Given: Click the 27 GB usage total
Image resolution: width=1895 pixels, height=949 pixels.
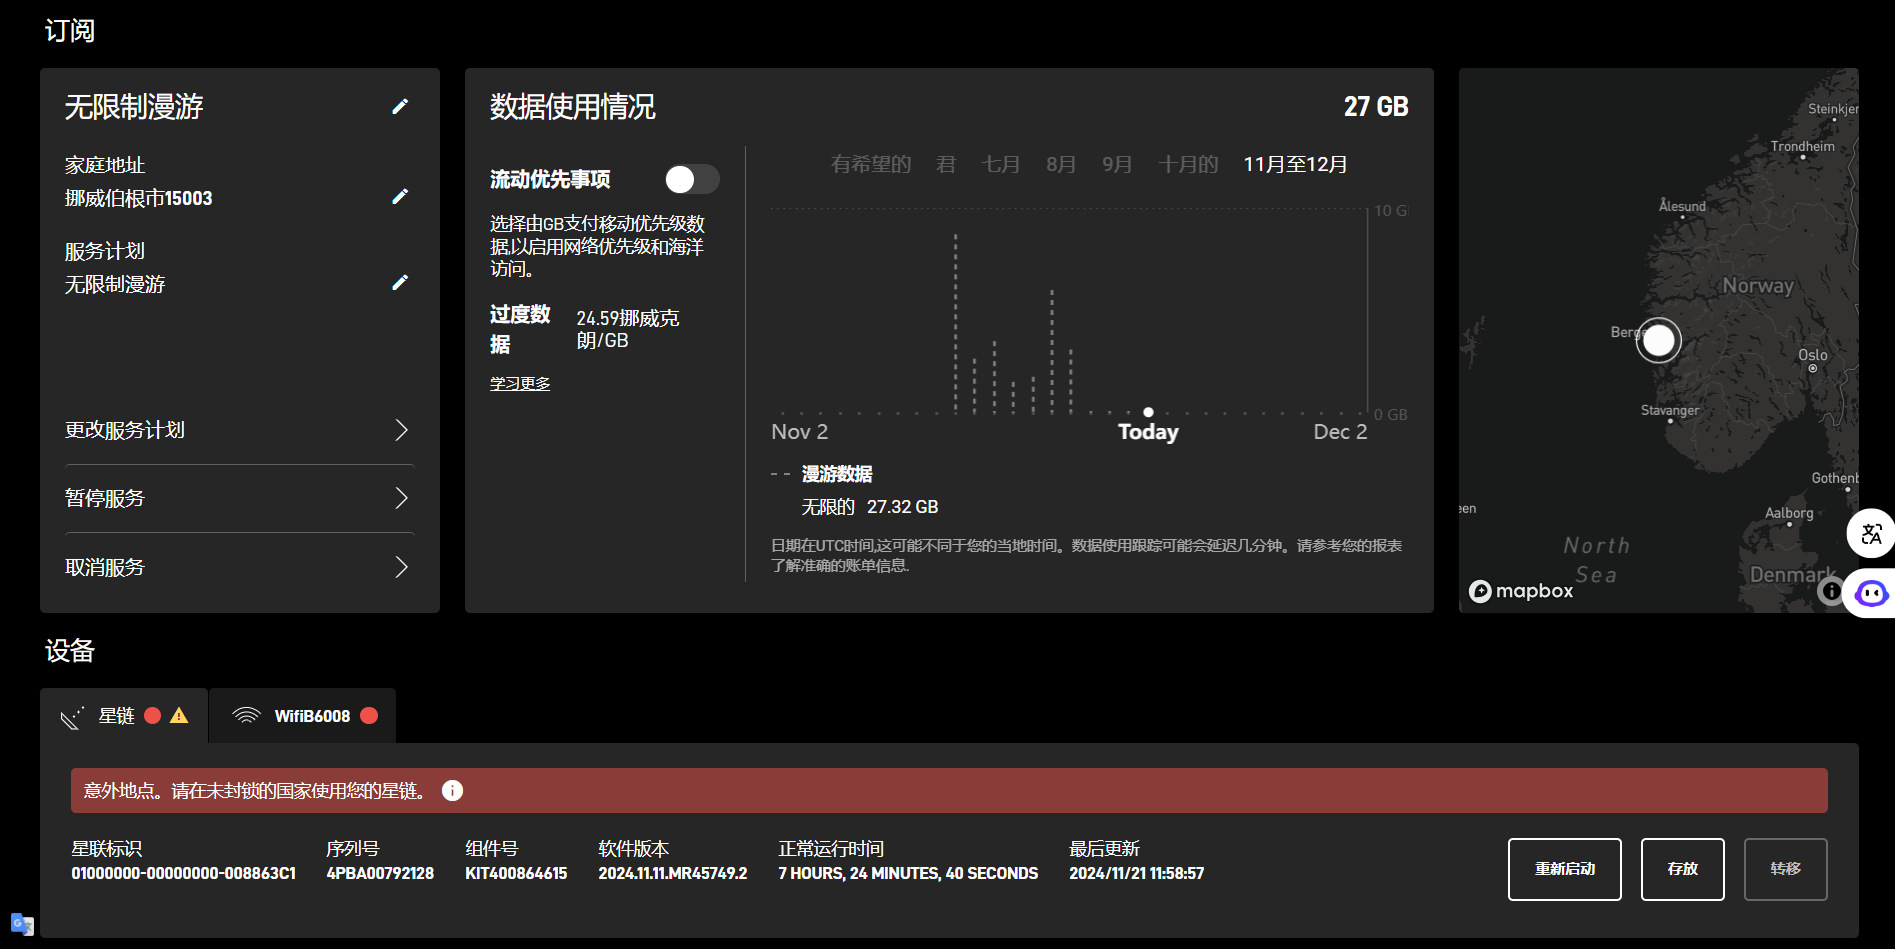Looking at the screenshot, I should coord(1376,107).
